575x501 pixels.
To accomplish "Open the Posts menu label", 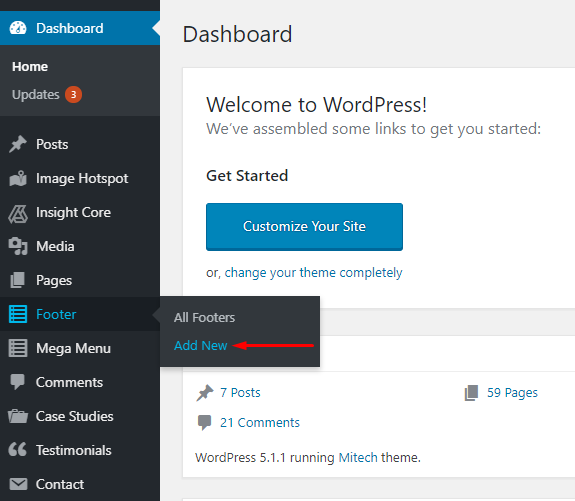I will tap(52, 144).
